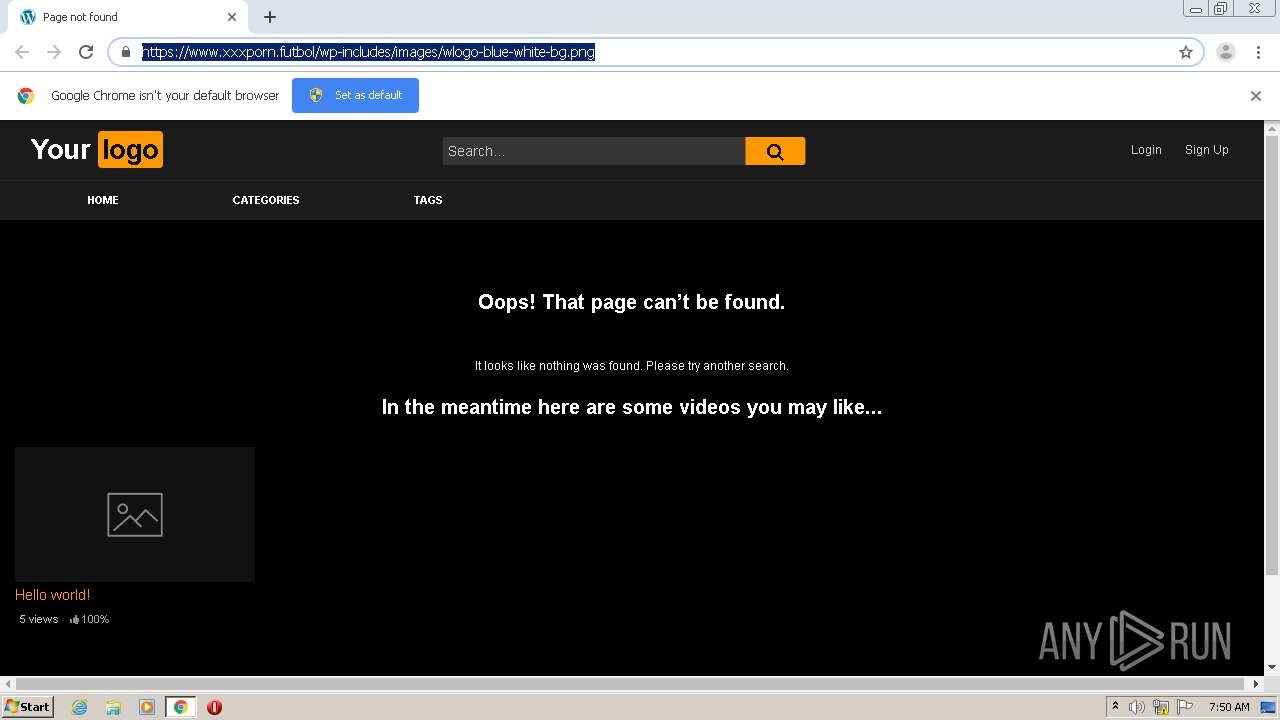Open the Login link
This screenshot has height=720, width=1280.
pos(1146,150)
